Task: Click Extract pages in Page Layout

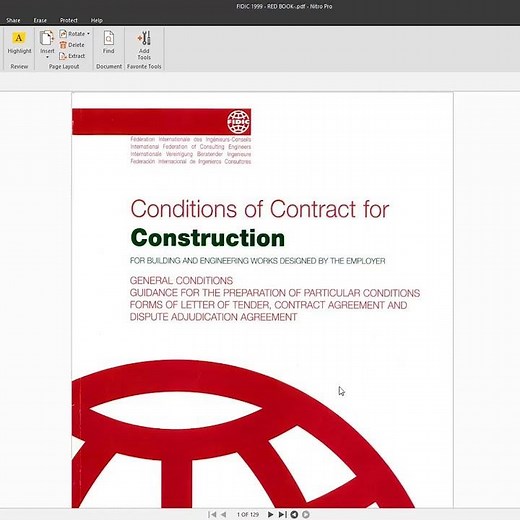Action: pos(72,56)
